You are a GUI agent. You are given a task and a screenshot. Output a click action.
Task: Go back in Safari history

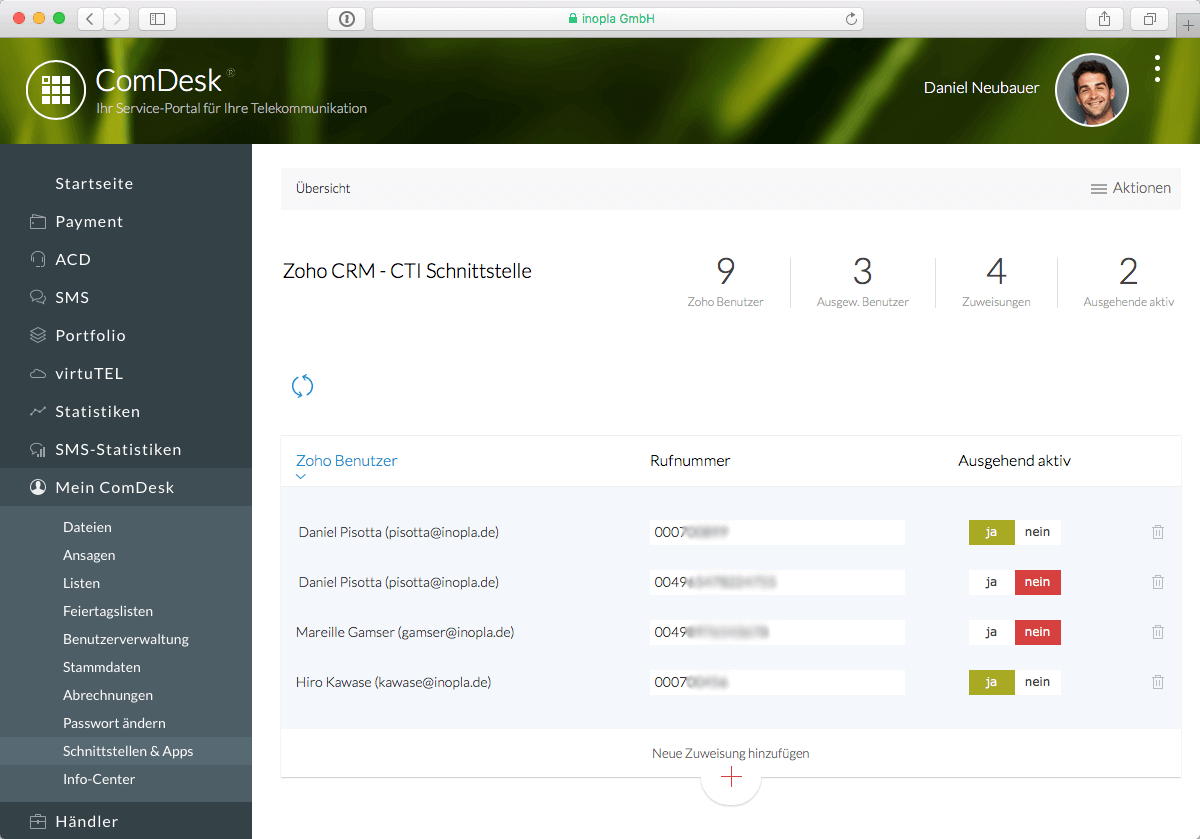point(90,18)
